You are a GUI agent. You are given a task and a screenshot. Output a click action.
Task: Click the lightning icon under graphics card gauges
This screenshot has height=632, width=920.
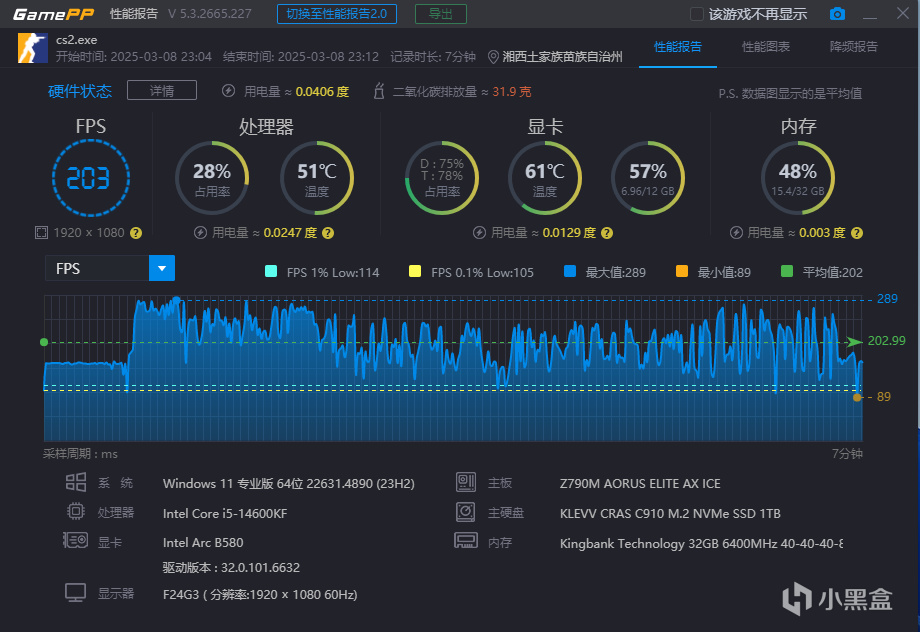pyautogui.click(x=479, y=233)
